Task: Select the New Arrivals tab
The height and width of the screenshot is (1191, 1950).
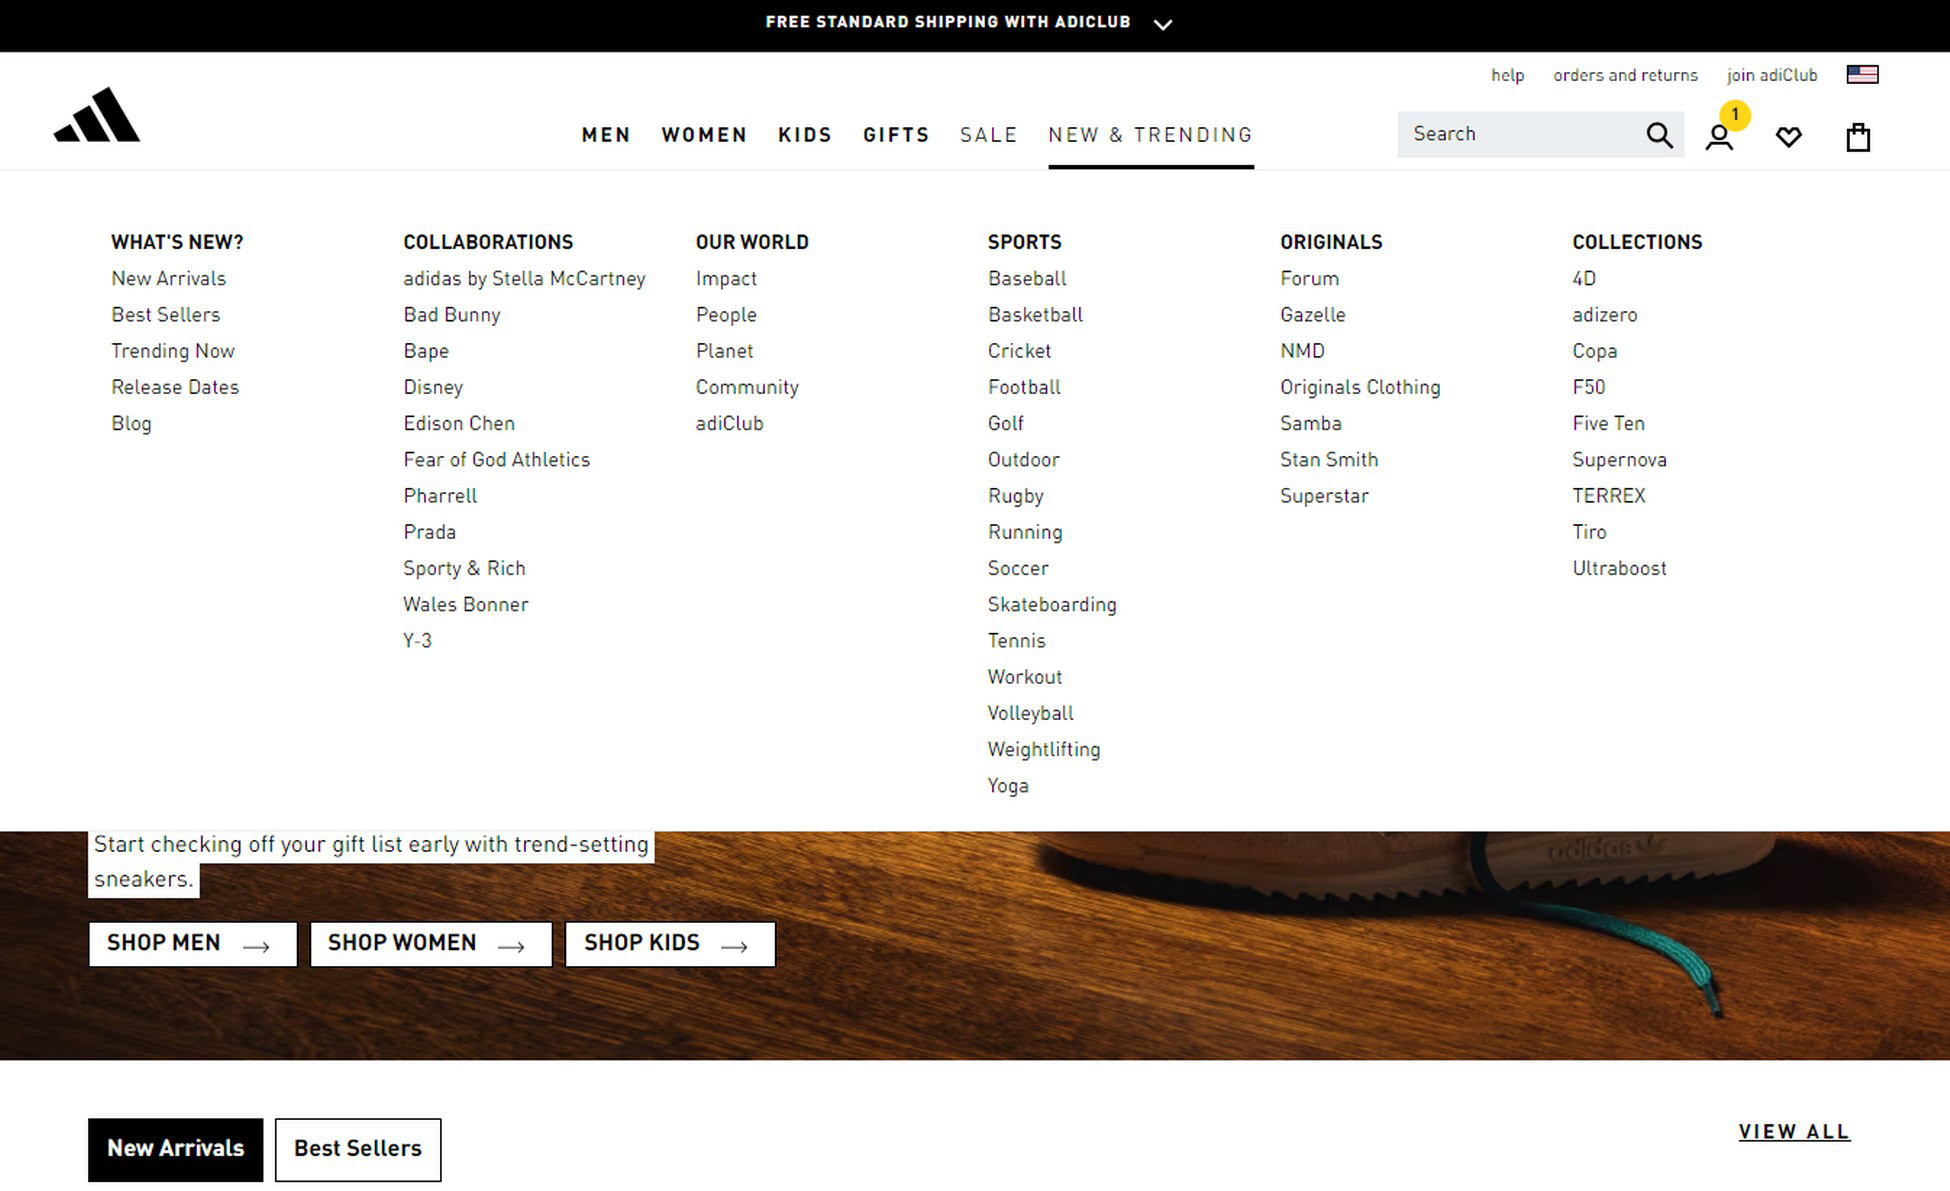Action: coord(176,1149)
